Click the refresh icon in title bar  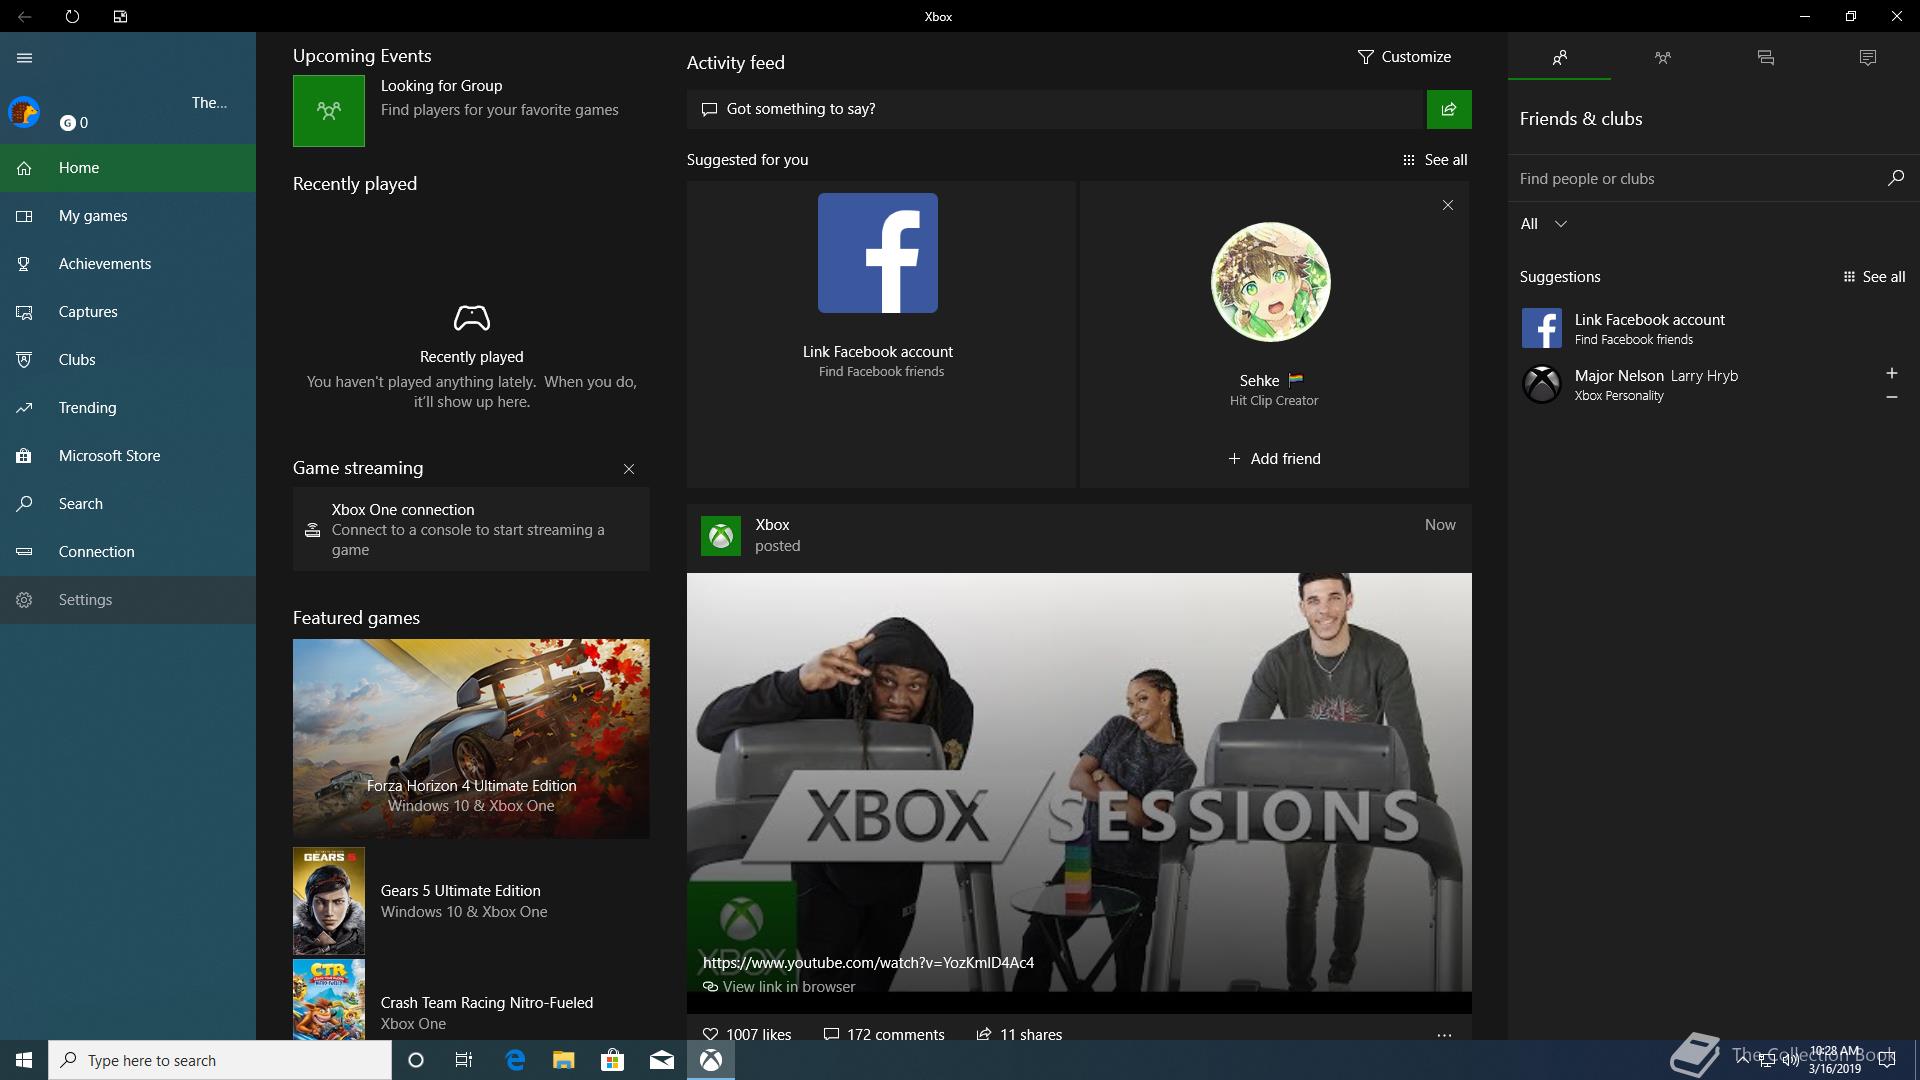[72, 16]
